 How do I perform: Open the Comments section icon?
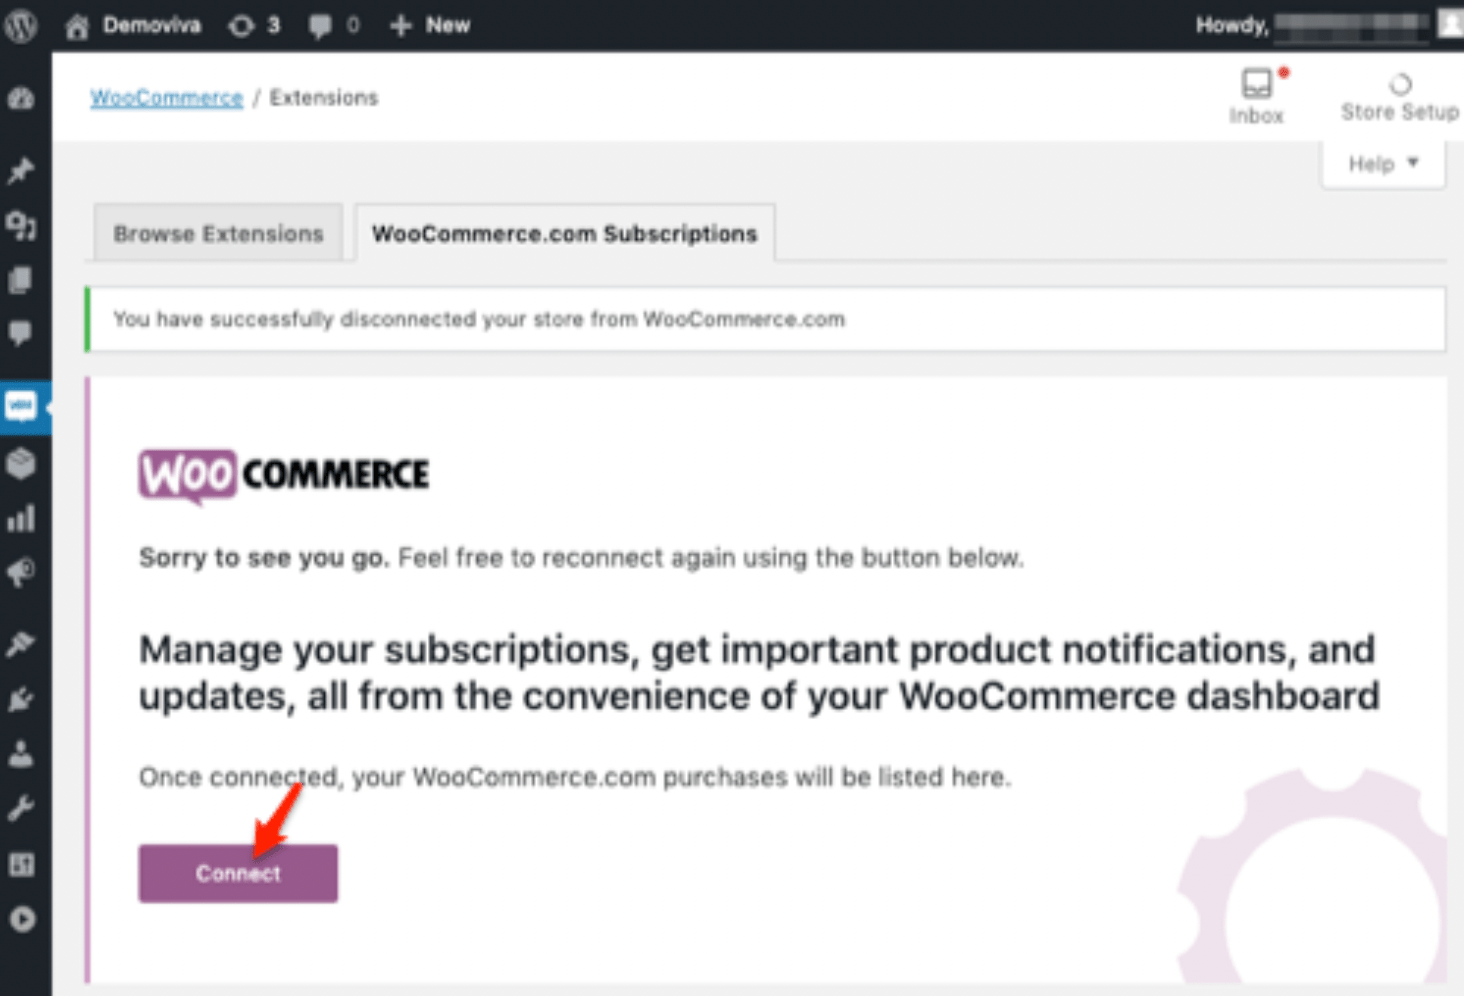coord(21,333)
